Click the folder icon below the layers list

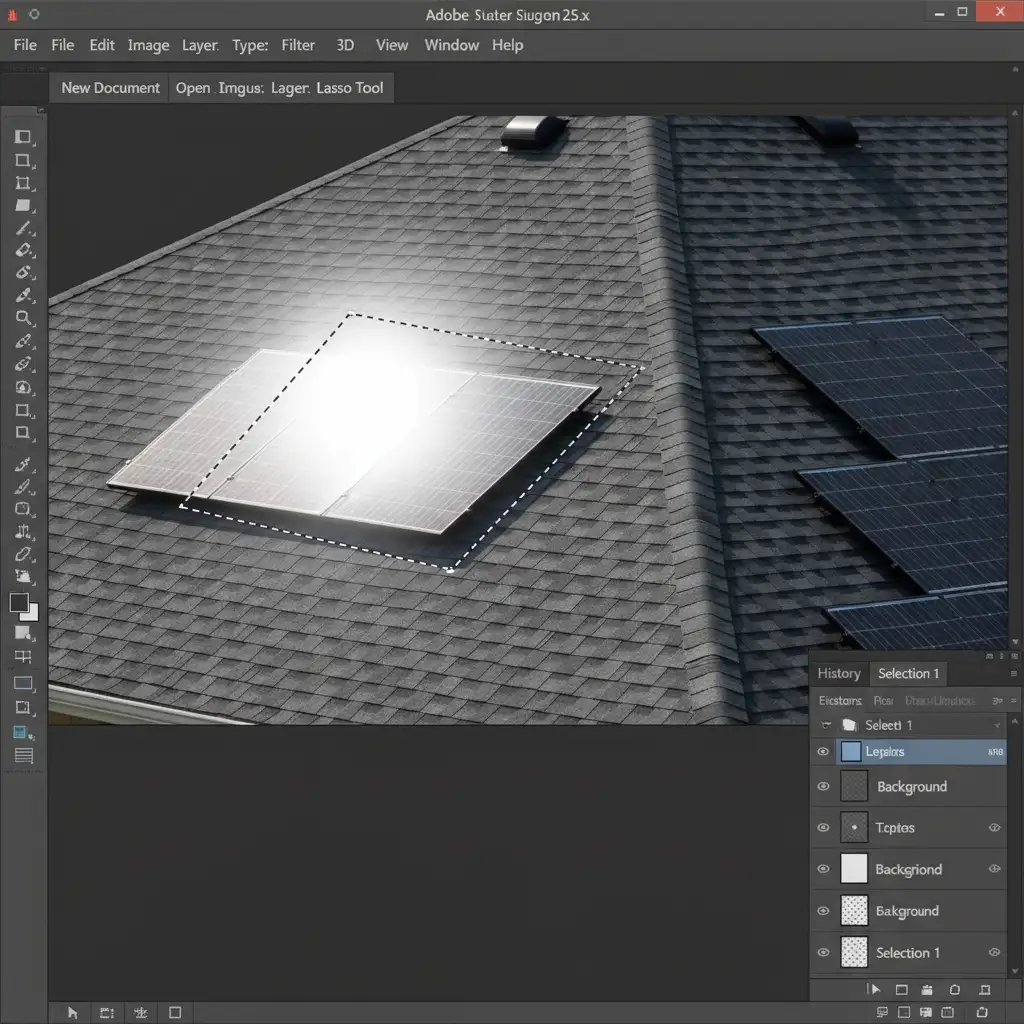tap(928, 990)
